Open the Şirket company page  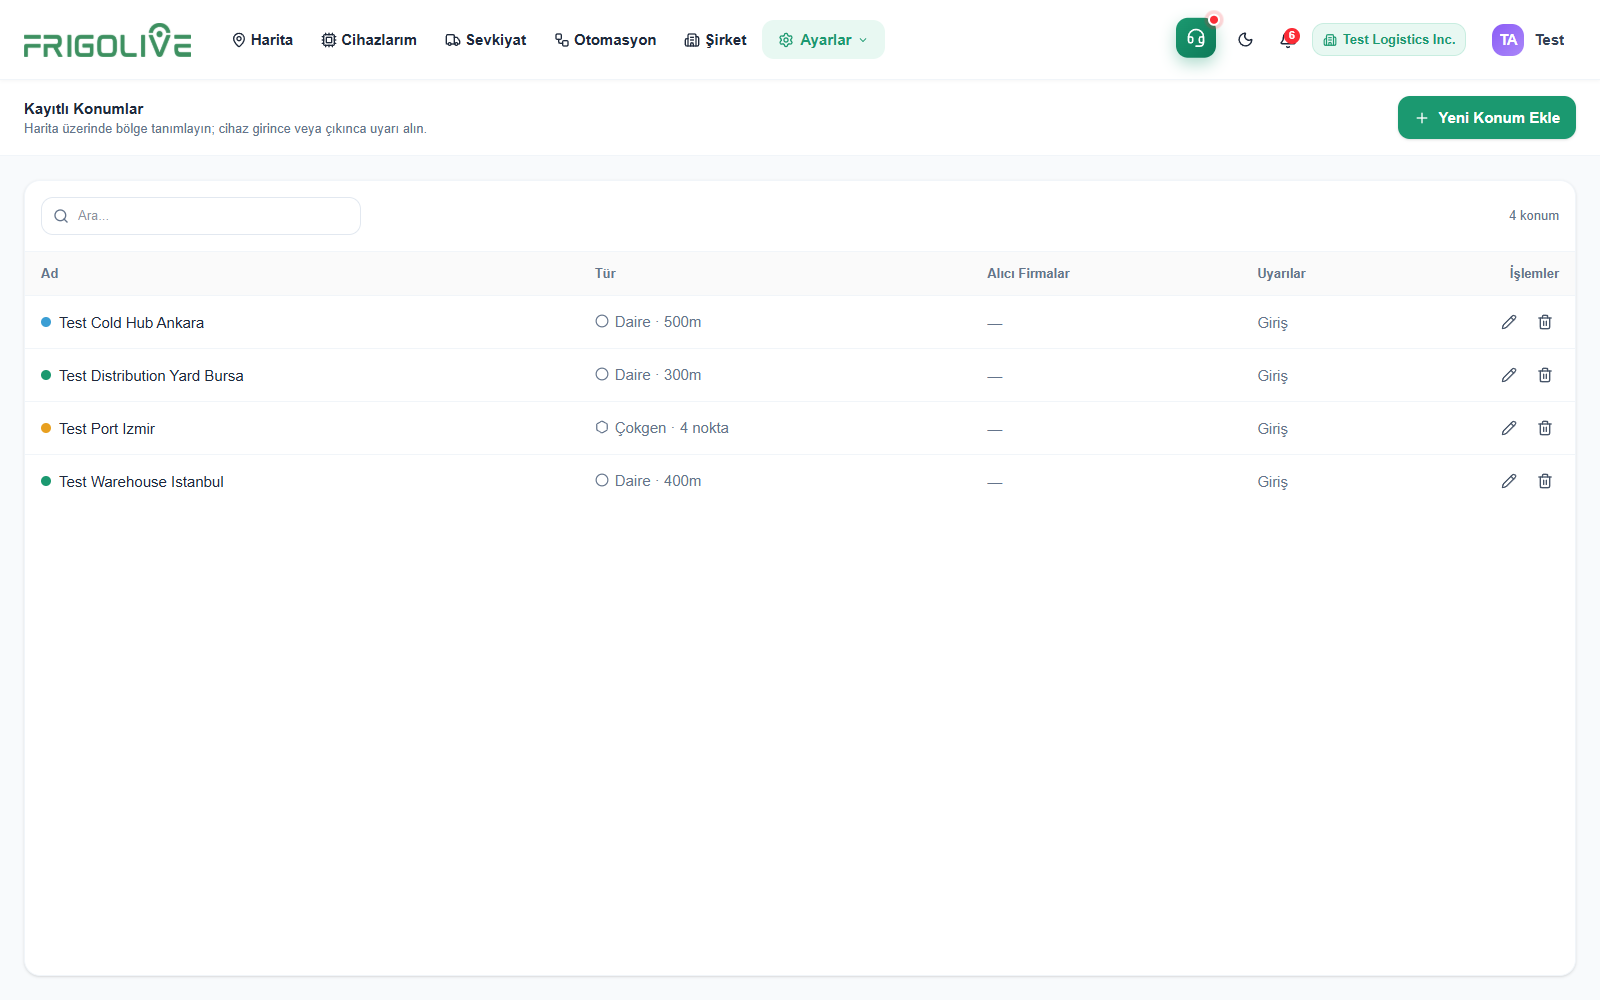tap(716, 40)
